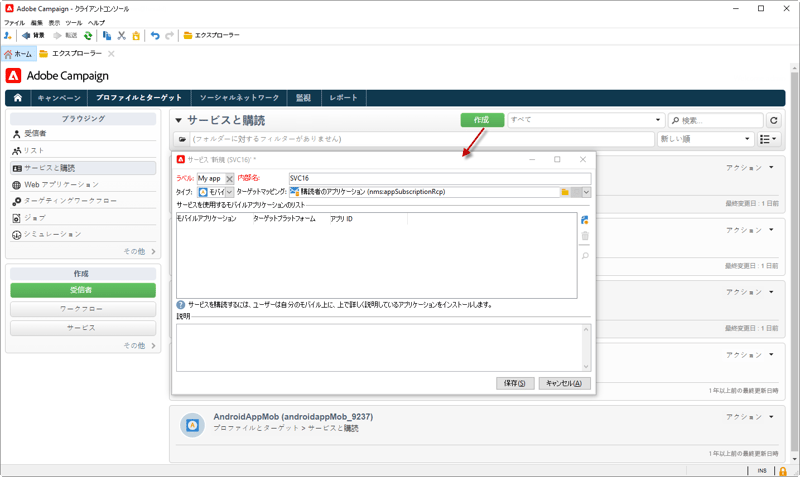Click the home icon in navigation bar
Screen dimensions: 800x477
click(18, 97)
